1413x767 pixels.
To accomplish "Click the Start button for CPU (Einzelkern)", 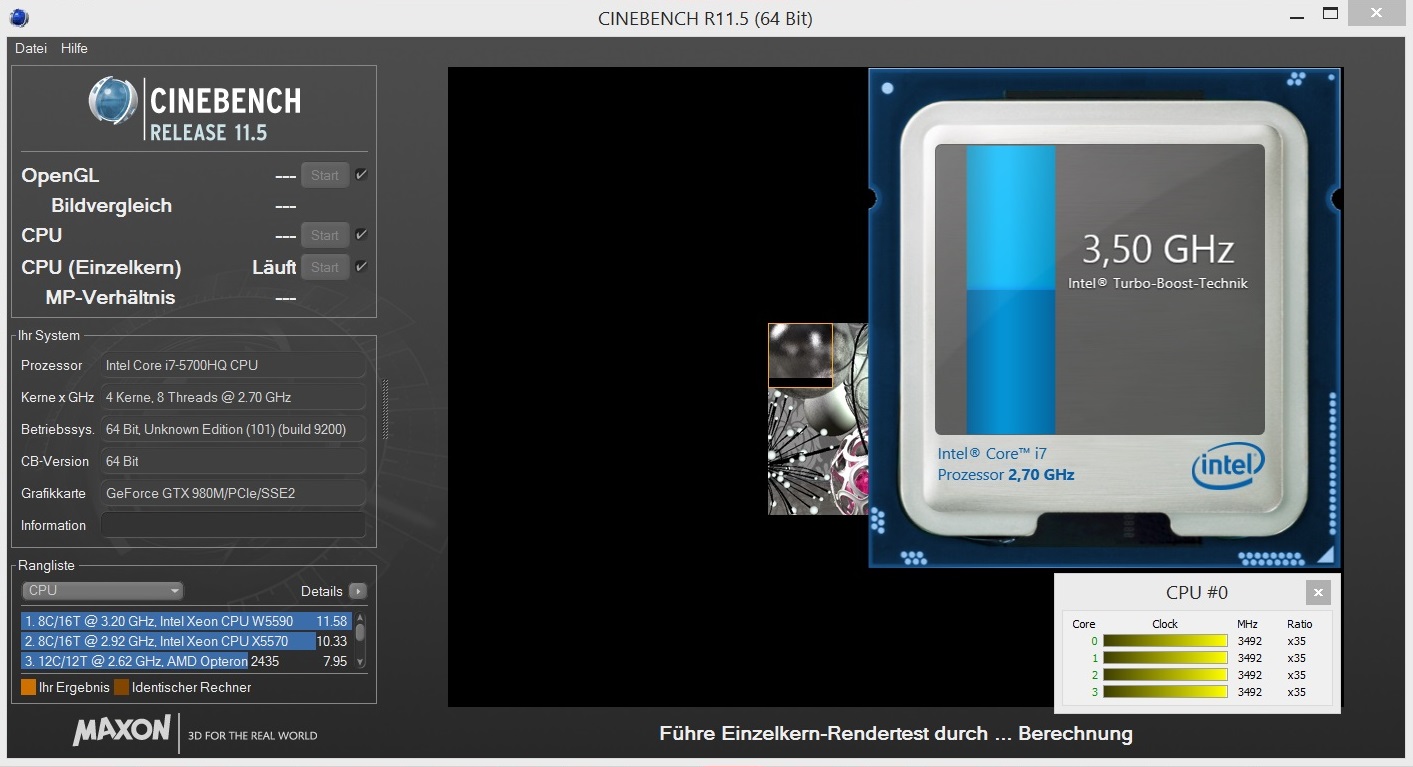I will [x=325, y=267].
